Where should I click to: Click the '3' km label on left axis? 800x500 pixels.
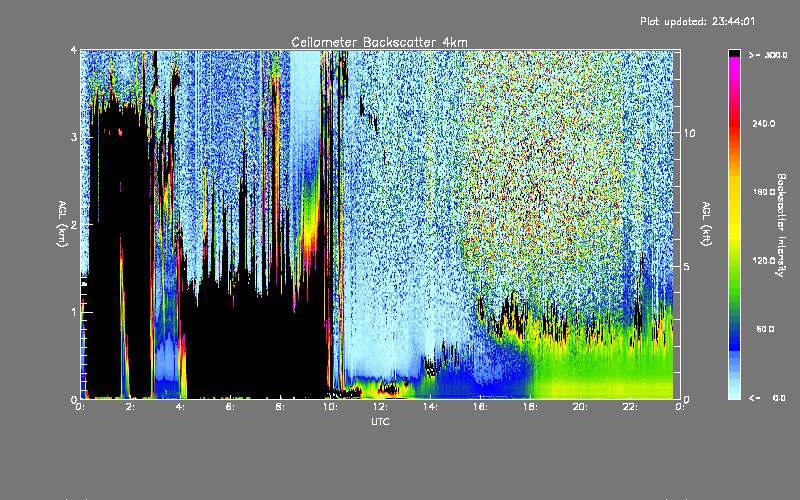(x=74, y=137)
